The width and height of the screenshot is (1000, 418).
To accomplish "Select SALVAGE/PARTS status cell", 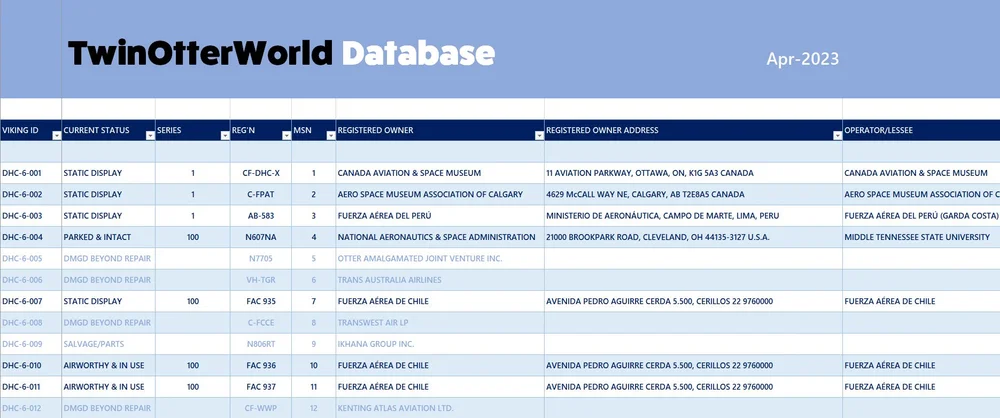I will [x=108, y=344].
